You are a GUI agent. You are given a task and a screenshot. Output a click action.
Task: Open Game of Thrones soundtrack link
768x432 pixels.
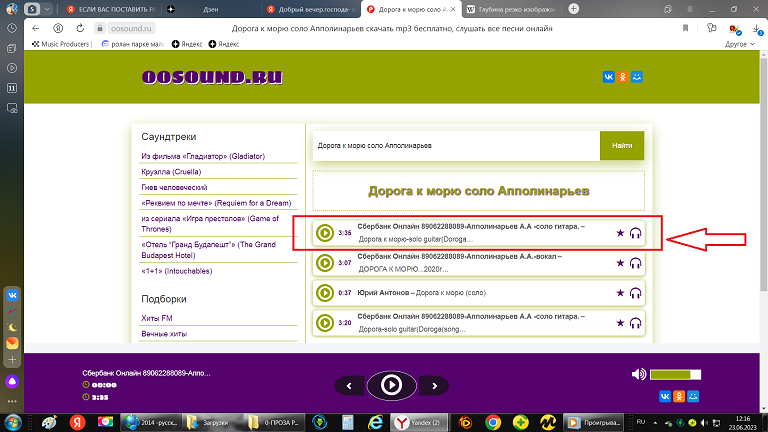click(210, 224)
